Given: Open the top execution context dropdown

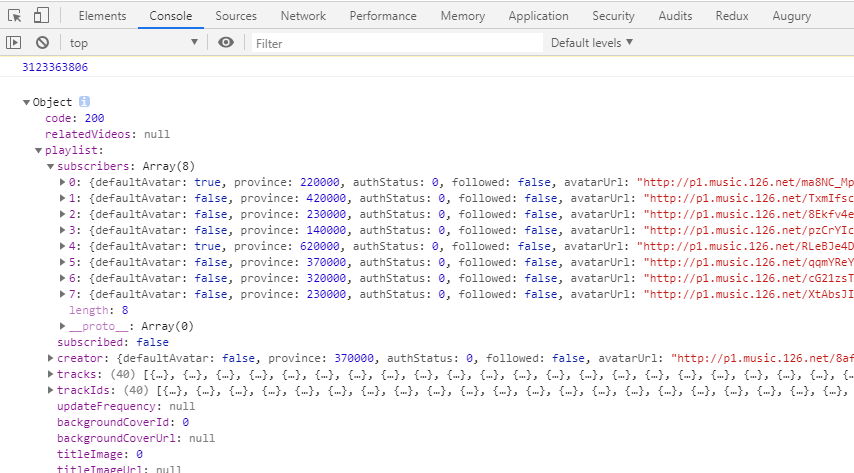Looking at the screenshot, I should pos(133,43).
